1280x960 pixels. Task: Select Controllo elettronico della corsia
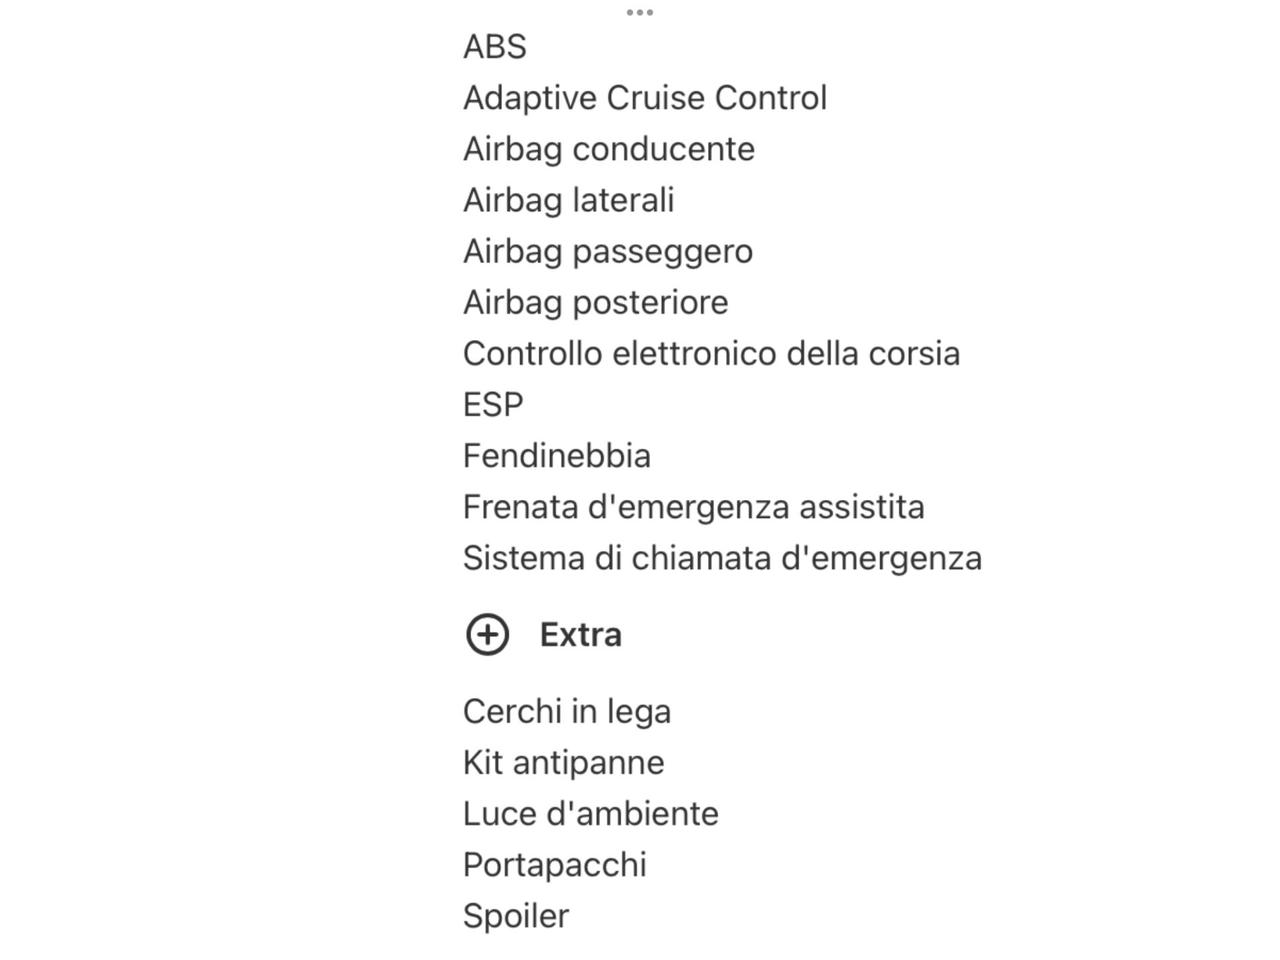(711, 353)
